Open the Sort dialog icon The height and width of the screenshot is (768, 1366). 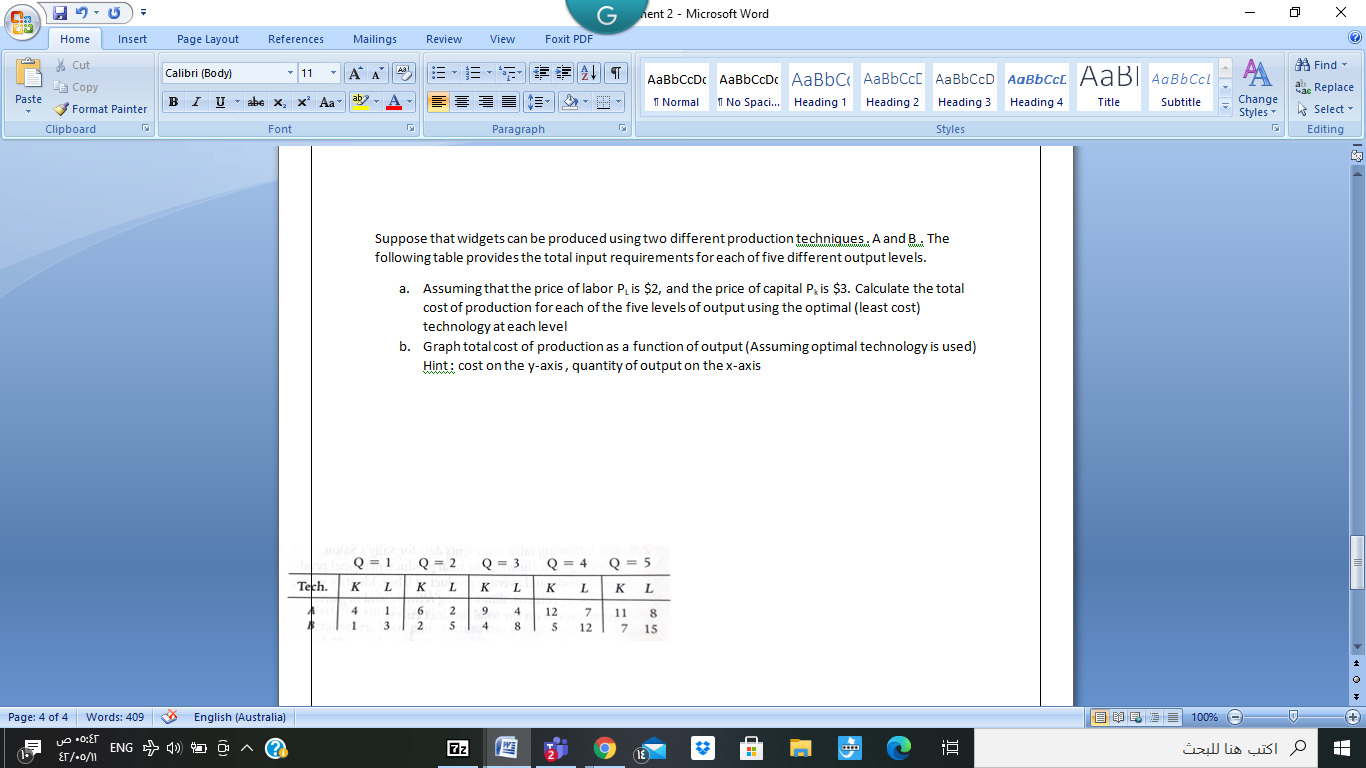pos(589,73)
